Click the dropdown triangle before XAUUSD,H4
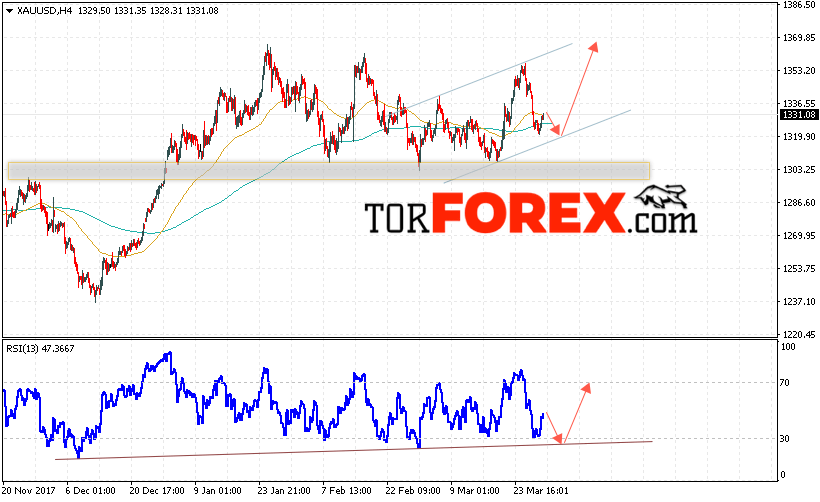 click(x=9, y=11)
